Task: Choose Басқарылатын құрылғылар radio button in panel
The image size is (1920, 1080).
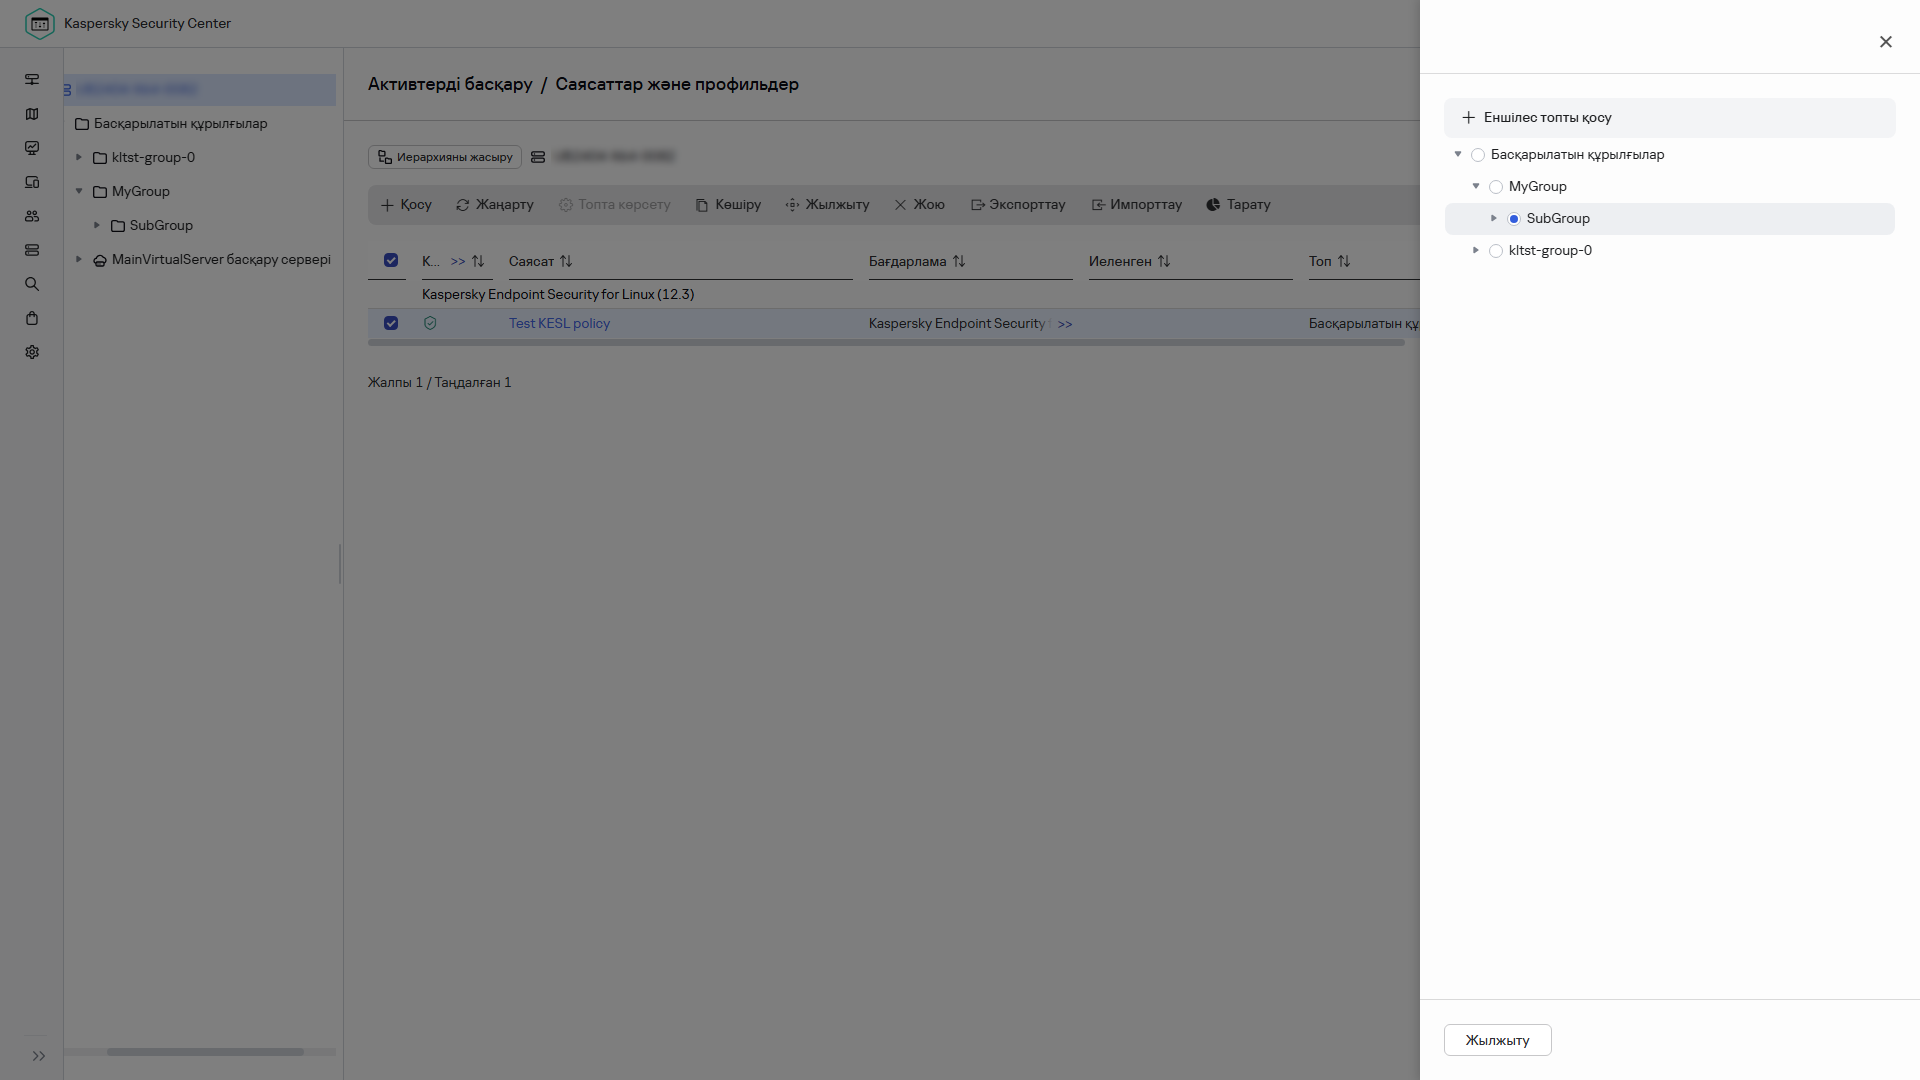Action: pyautogui.click(x=1478, y=155)
